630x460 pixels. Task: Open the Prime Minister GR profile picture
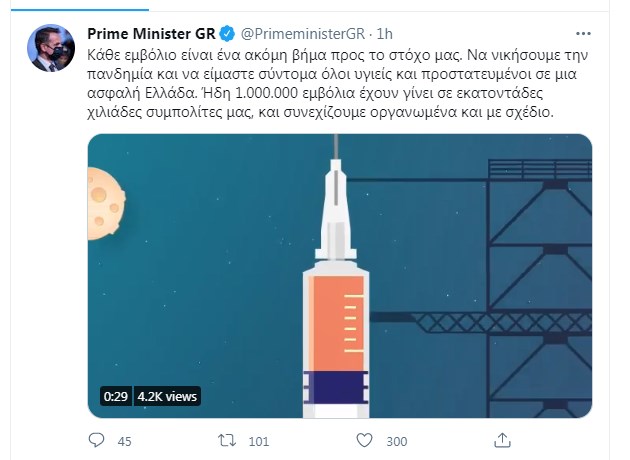click(x=51, y=48)
